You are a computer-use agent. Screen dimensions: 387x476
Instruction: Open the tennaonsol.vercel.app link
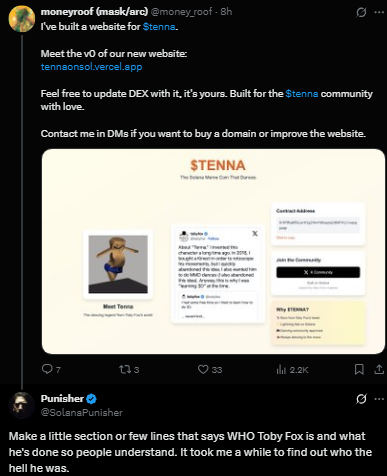91,67
